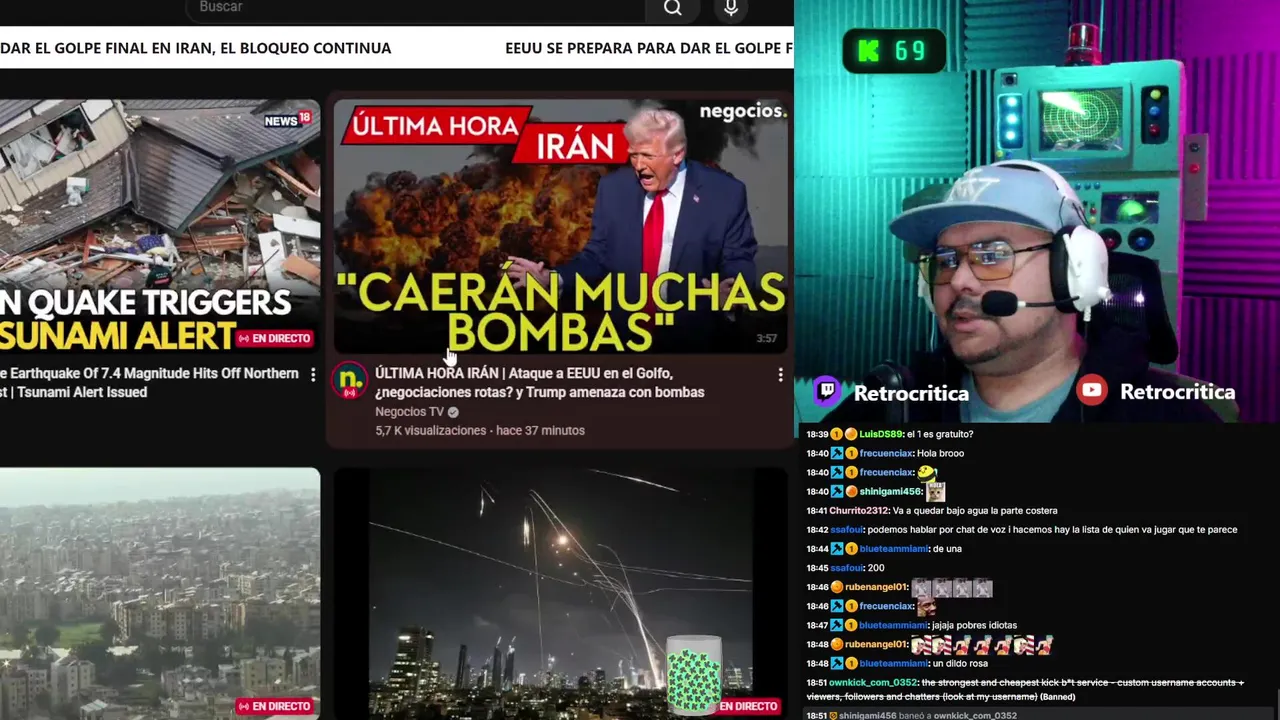The height and width of the screenshot is (720, 1280).
Task: Click blueteammiami message 'de una'
Action: click(947, 549)
